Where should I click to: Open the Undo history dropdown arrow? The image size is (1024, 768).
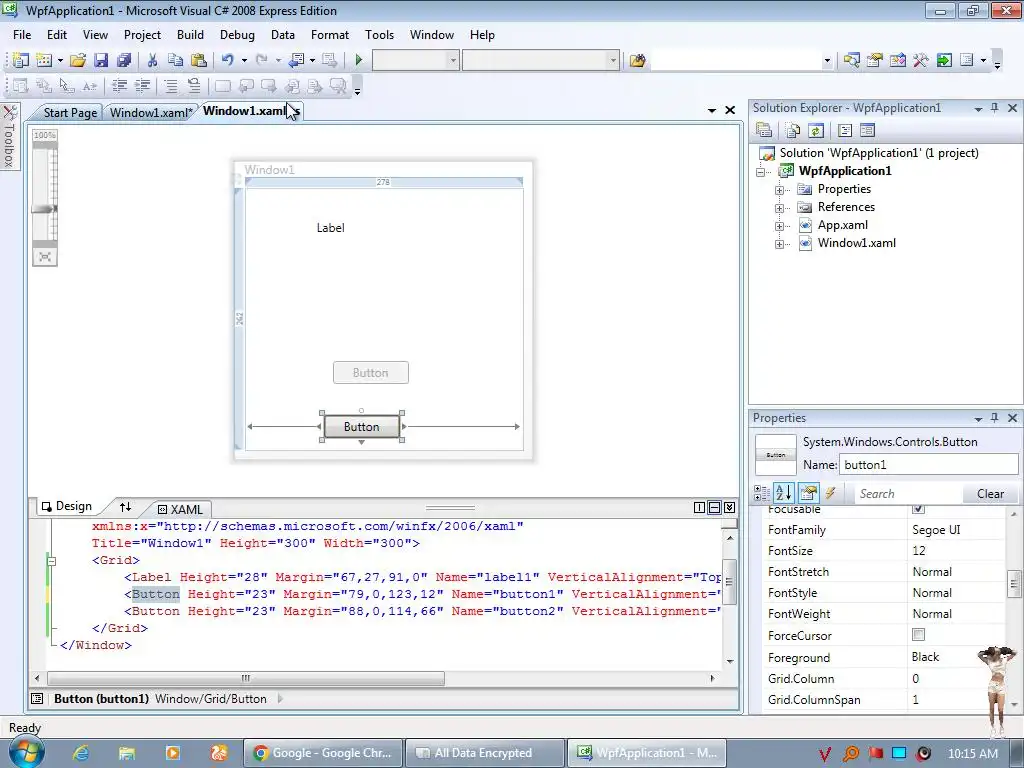click(x=244, y=61)
